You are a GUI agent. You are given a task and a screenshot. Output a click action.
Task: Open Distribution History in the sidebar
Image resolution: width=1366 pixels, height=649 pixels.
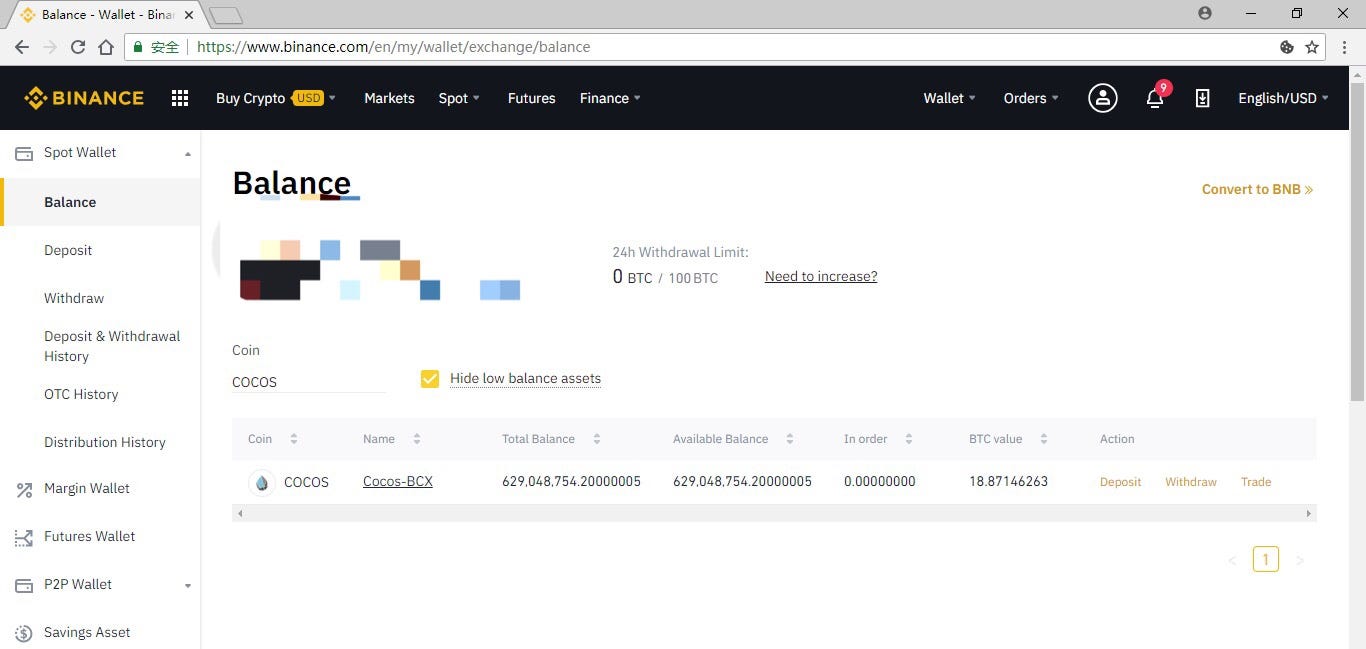(105, 442)
